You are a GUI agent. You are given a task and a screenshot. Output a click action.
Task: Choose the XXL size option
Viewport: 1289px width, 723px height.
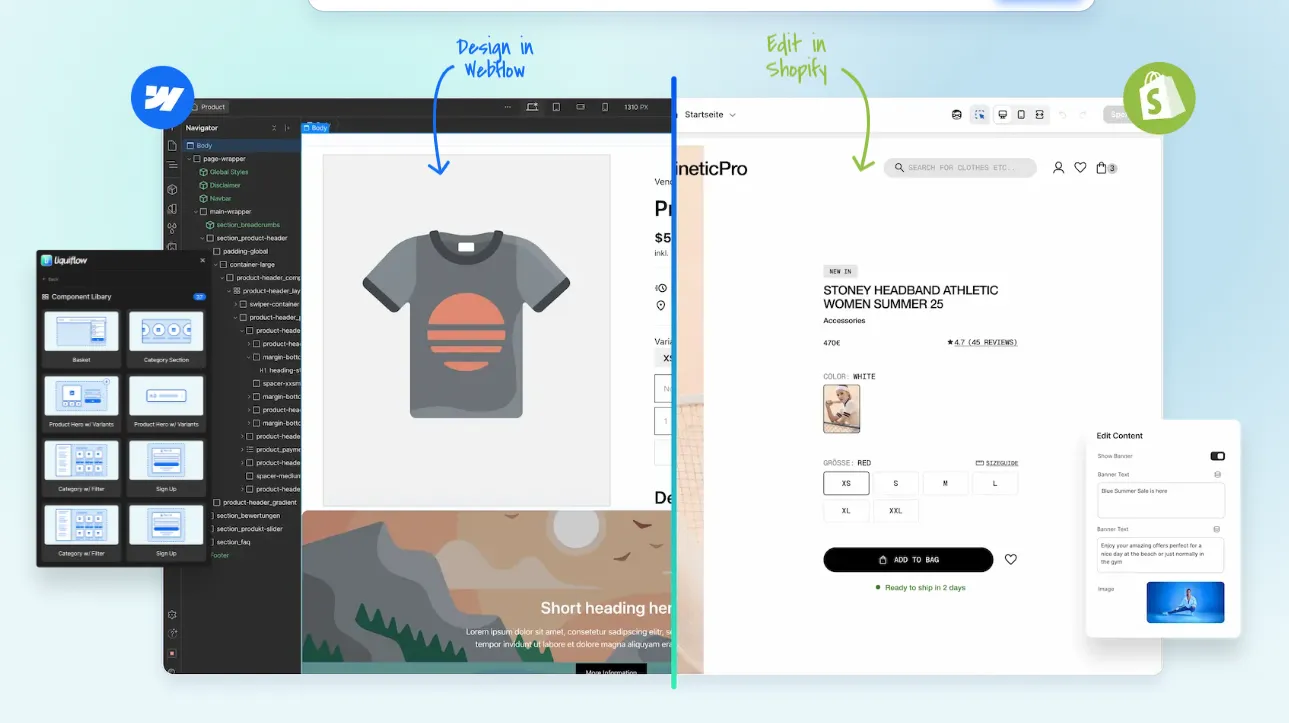coord(895,510)
